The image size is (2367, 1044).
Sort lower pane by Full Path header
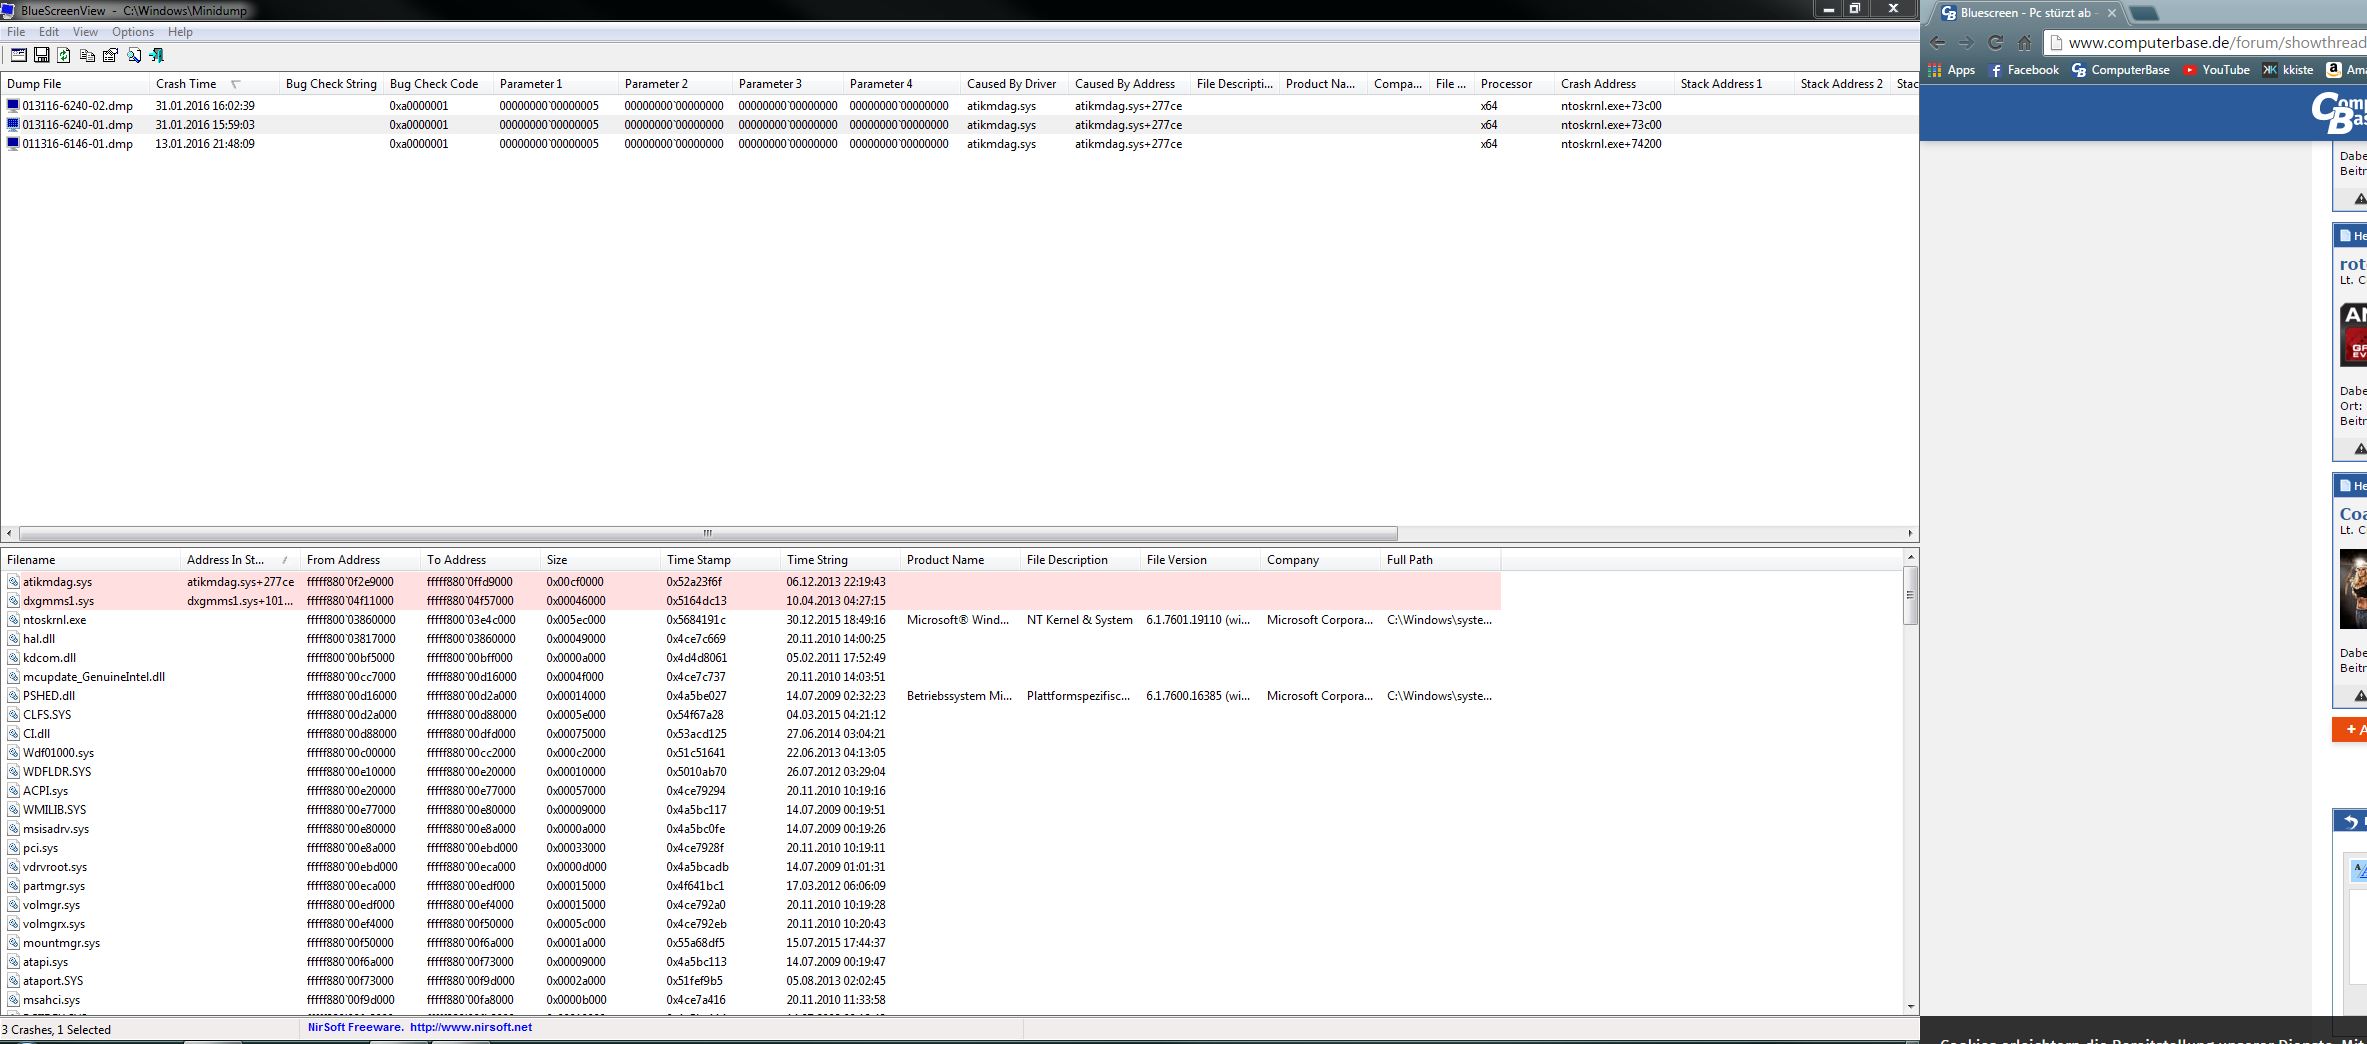[x=1440, y=560]
